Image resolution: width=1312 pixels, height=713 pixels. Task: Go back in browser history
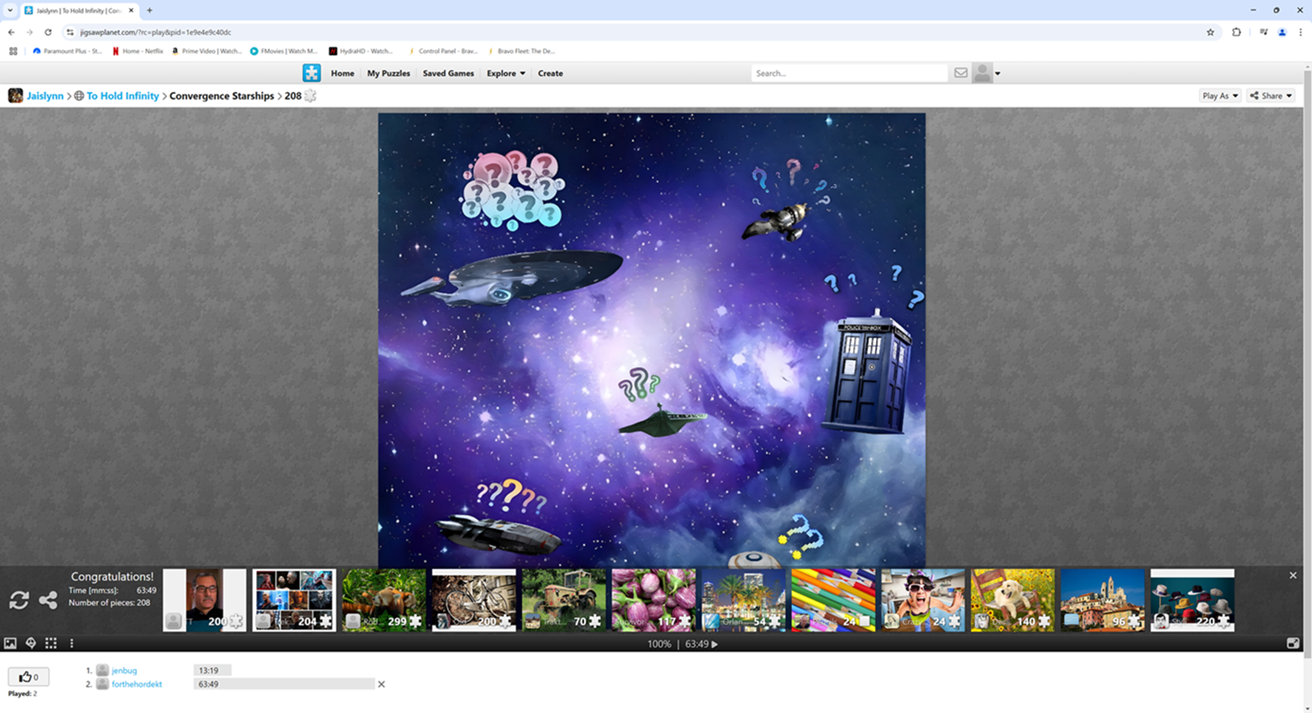tap(12, 32)
